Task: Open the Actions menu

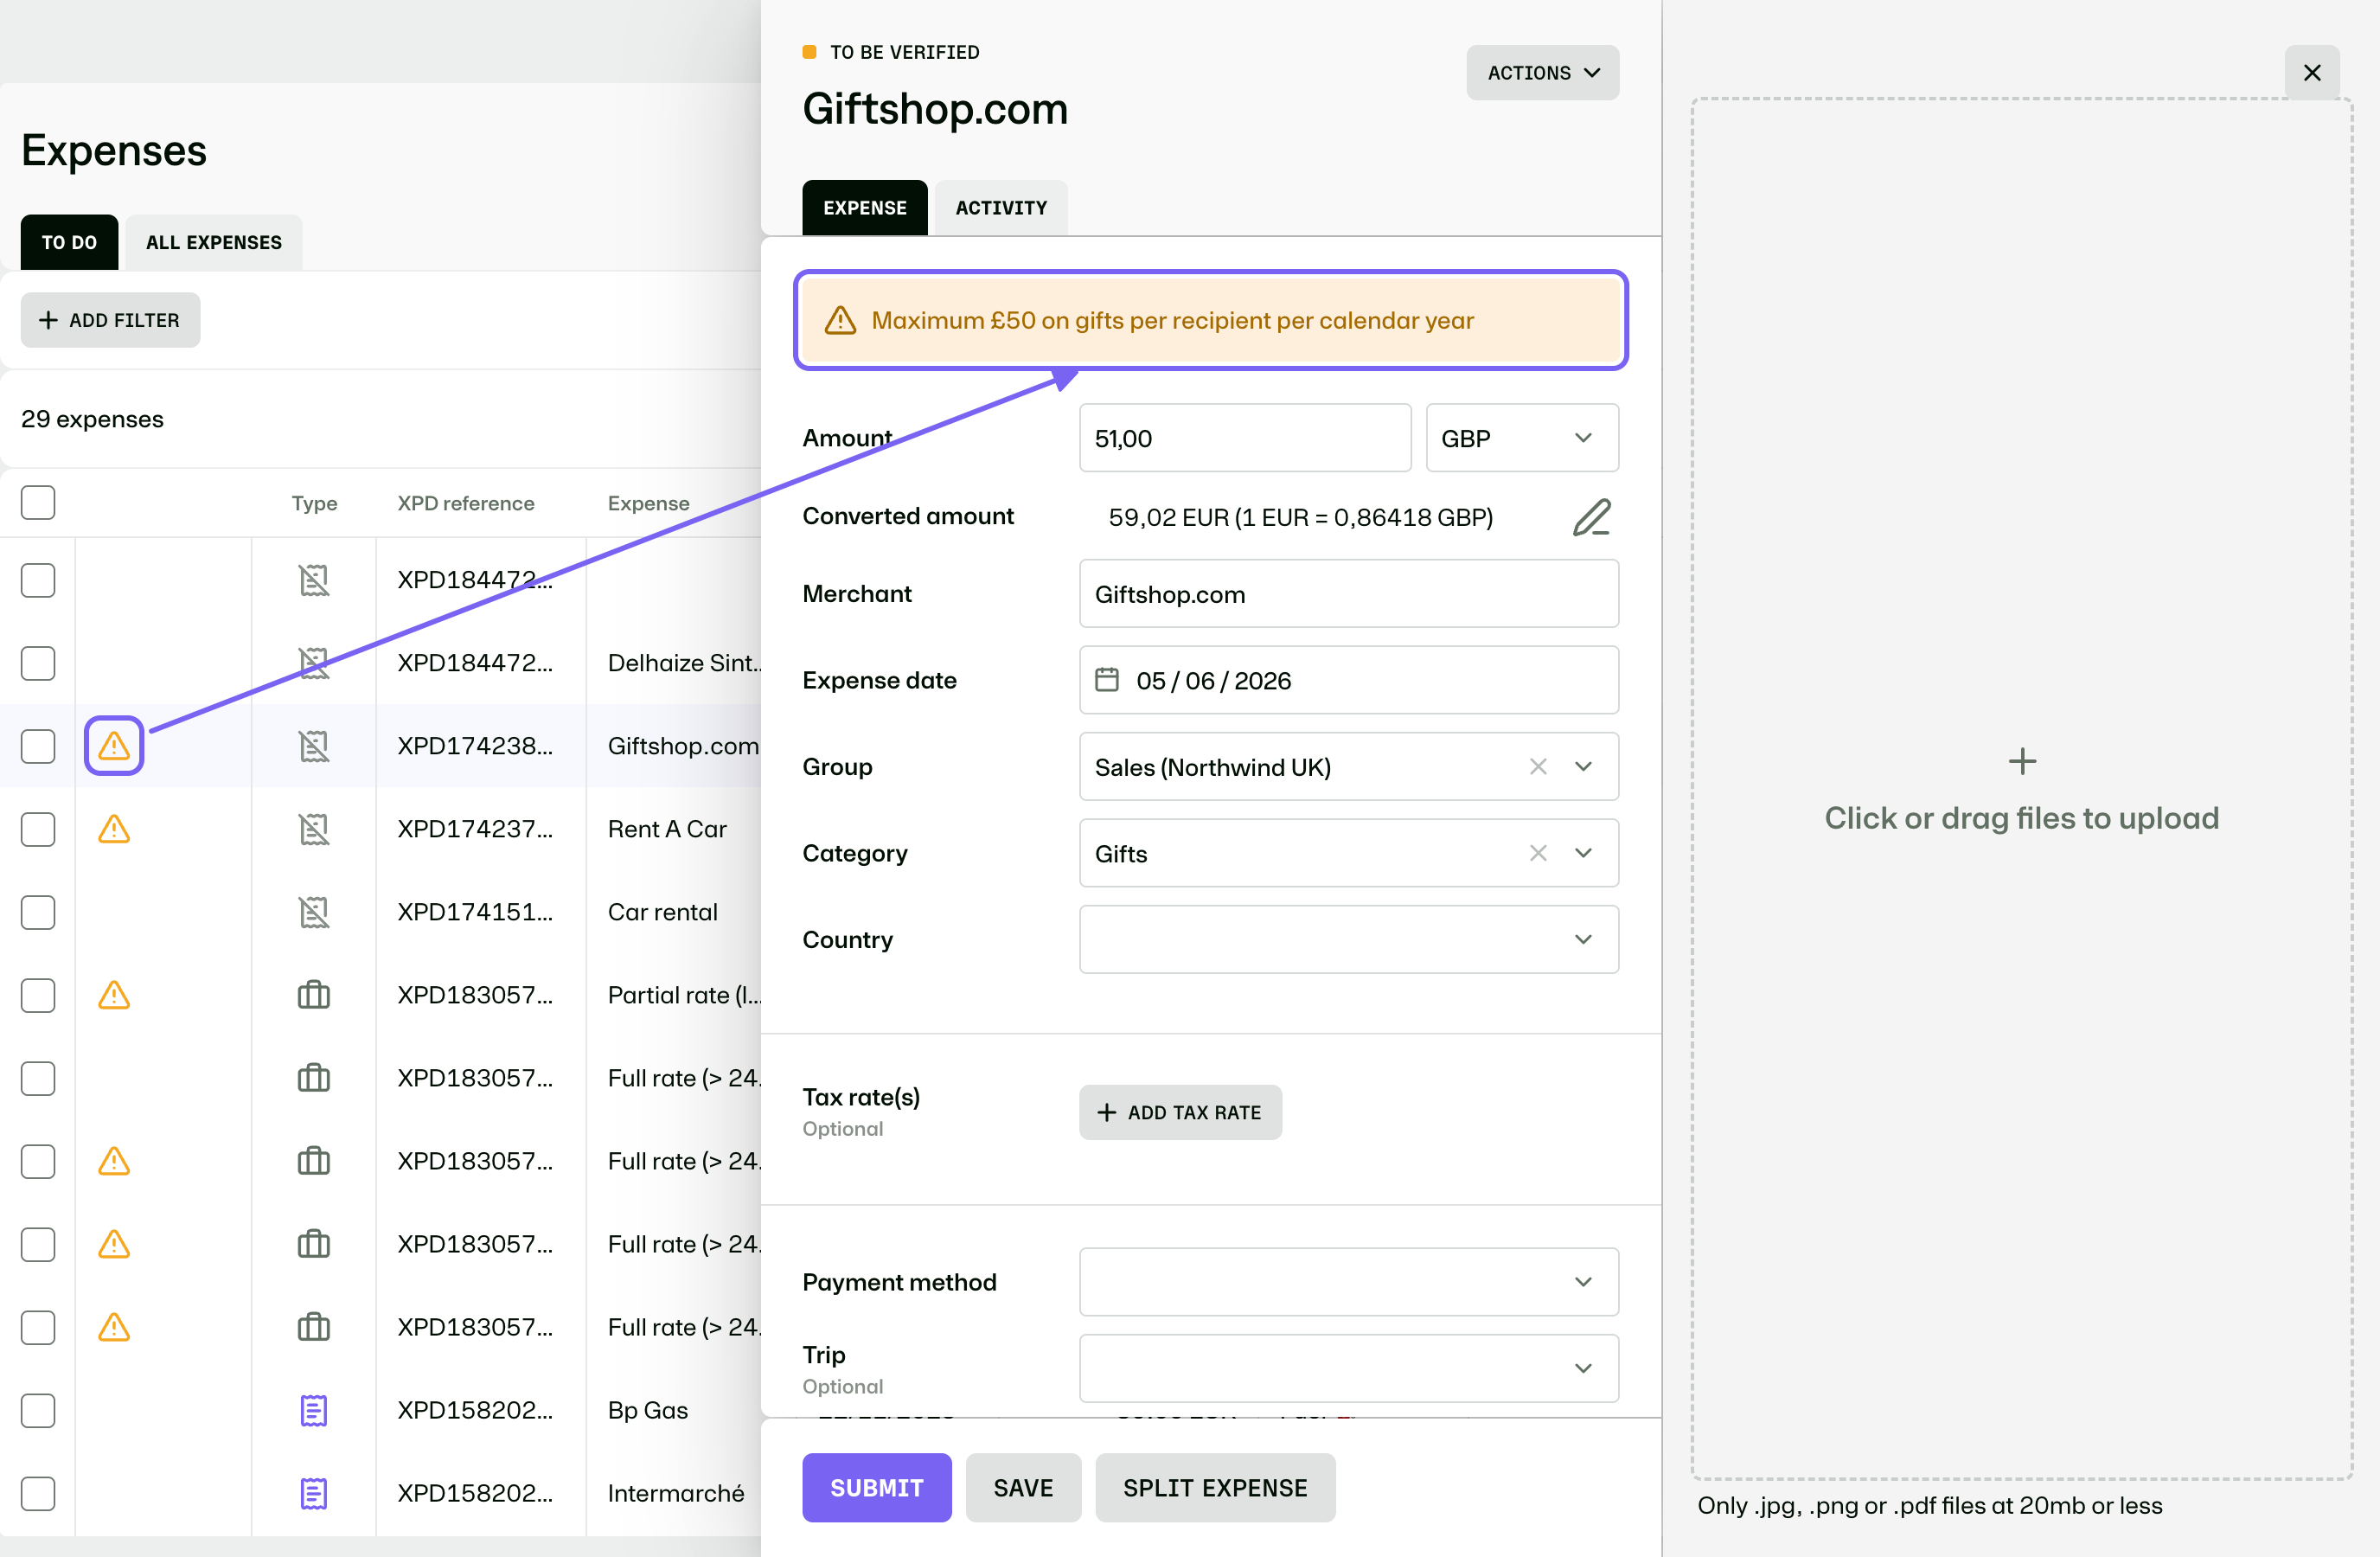Action: coord(1542,72)
